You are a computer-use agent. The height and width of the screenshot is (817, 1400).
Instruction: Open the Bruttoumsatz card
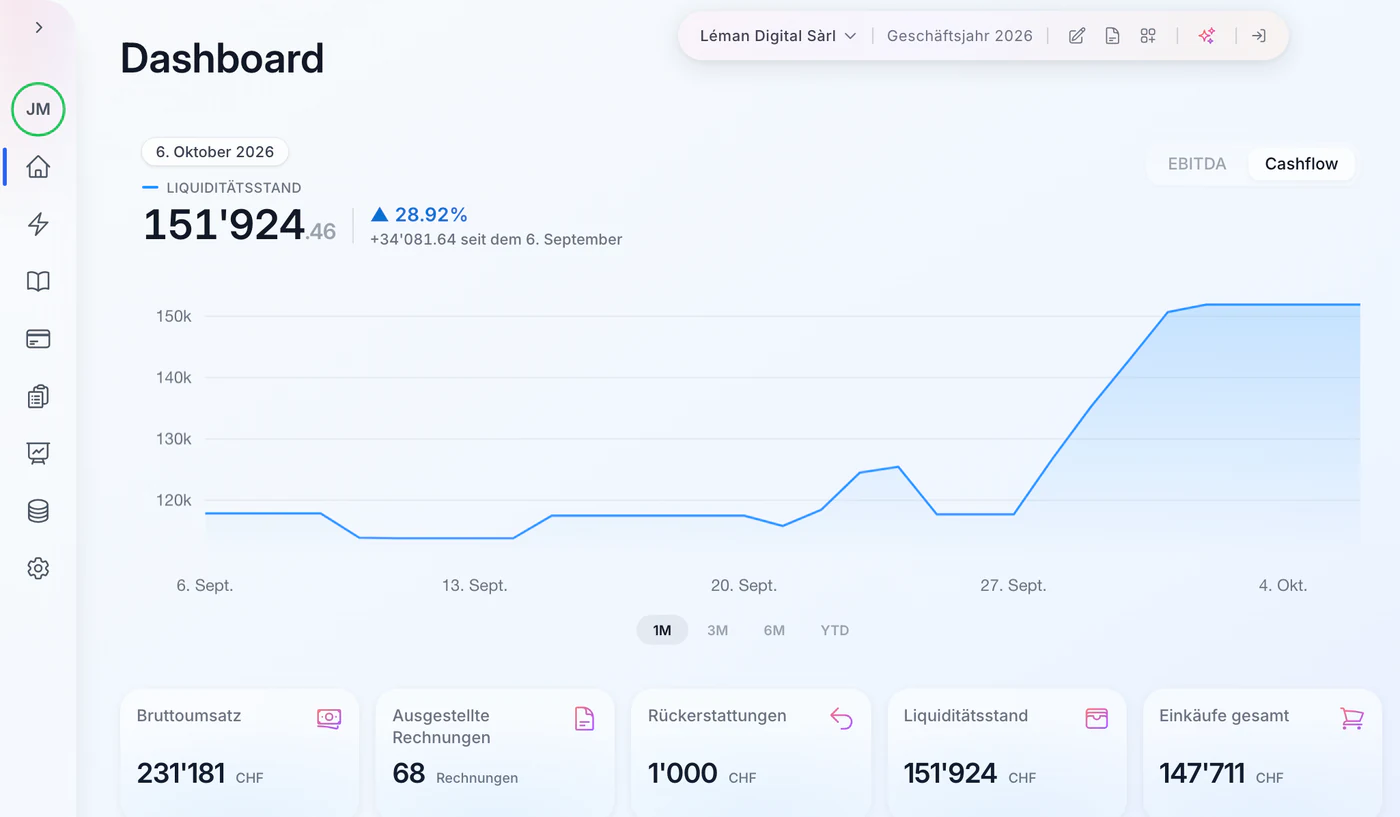239,752
